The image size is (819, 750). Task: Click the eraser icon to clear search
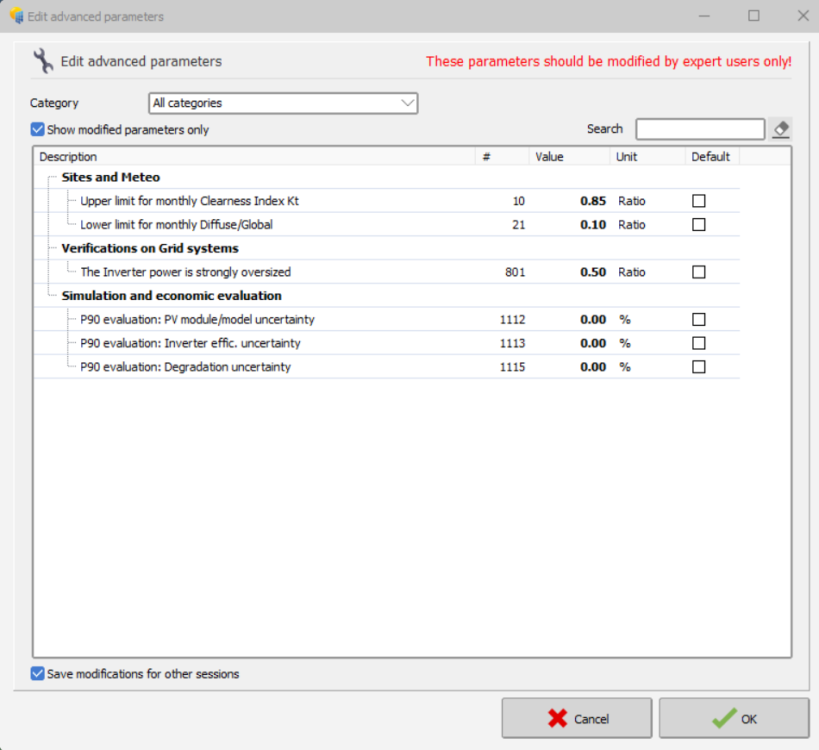(x=781, y=129)
